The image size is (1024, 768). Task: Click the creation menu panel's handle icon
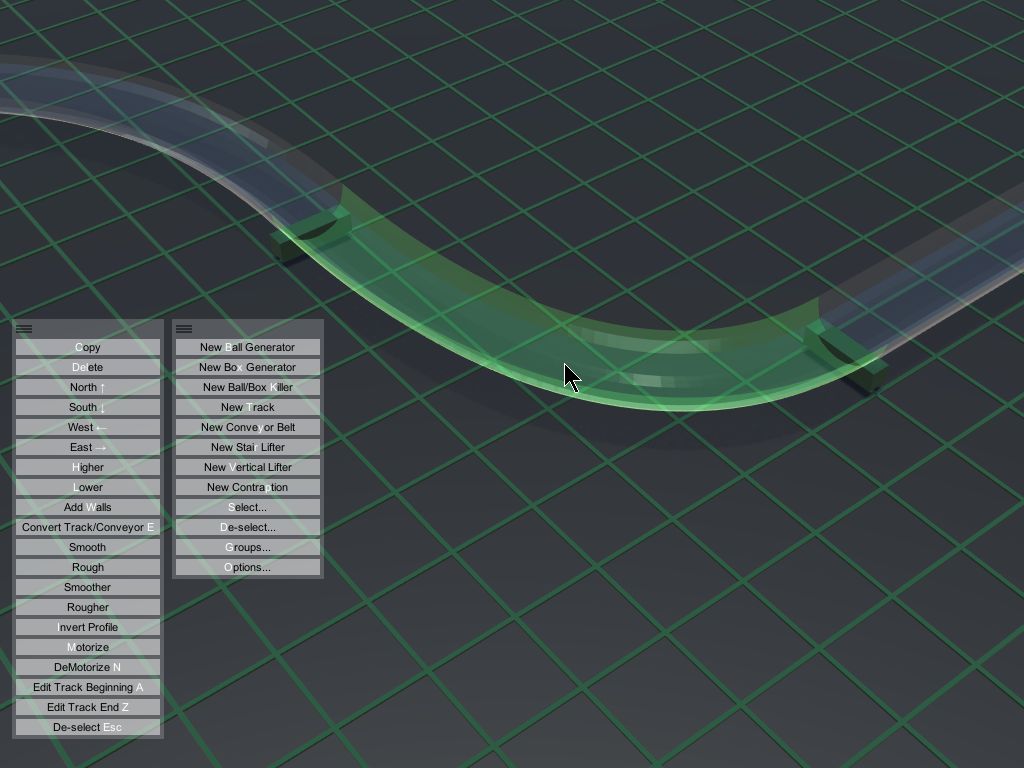tap(184, 329)
